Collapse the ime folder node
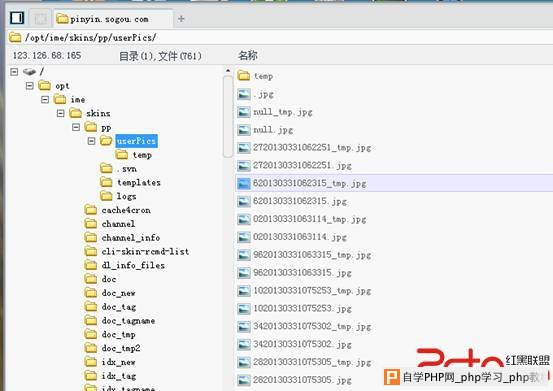Image resolution: width=553 pixels, height=391 pixels. (x=45, y=99)
